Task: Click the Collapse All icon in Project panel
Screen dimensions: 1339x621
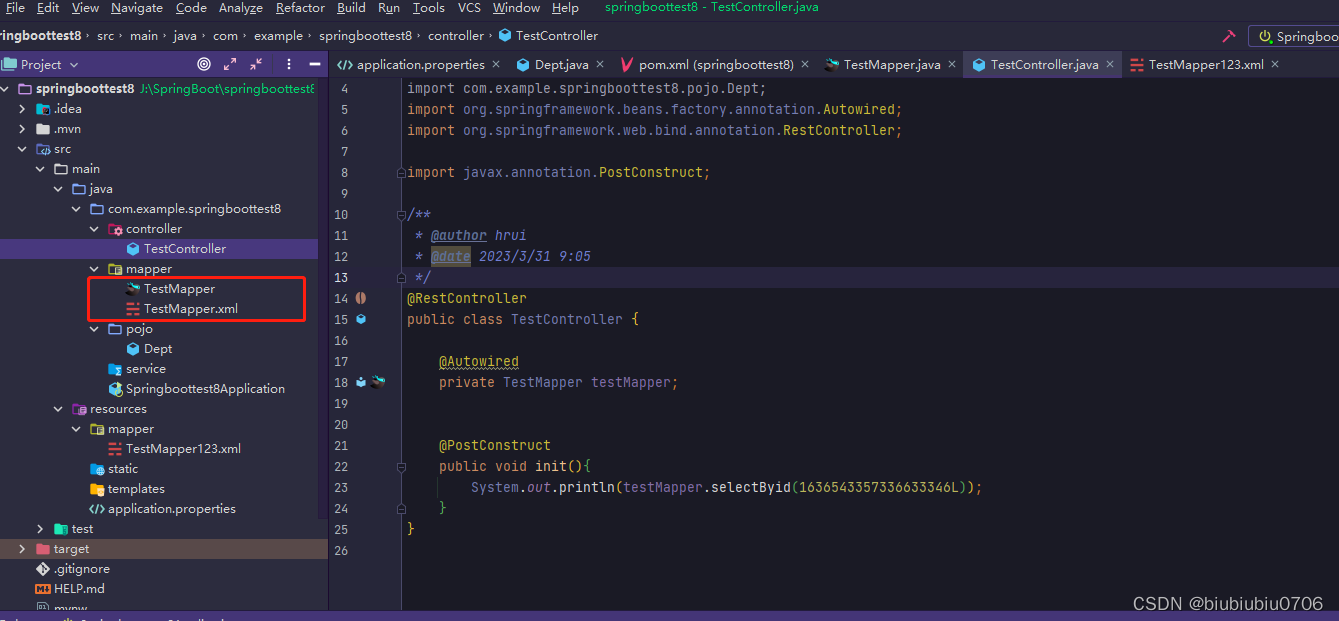Action: tap(255, 64)
